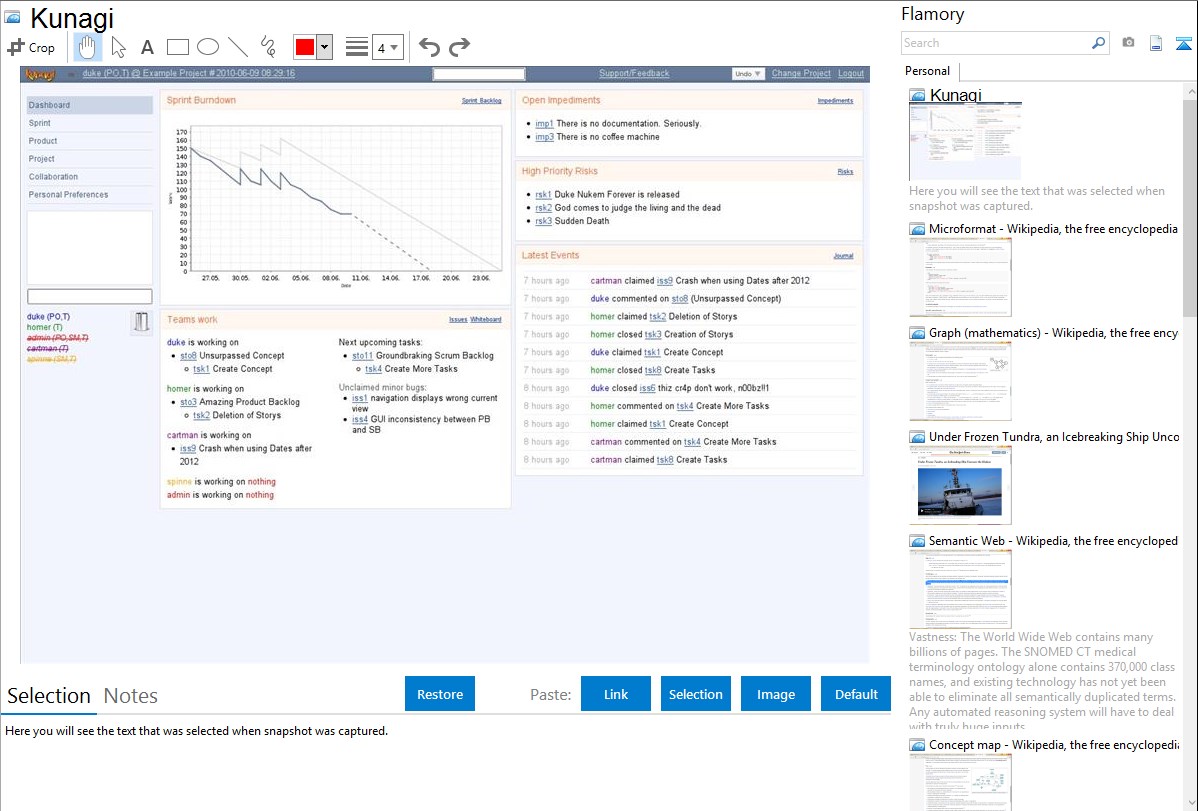The image size is (1198, 811).
Task: Redo the last undone annotation
Action: point(459,47)
